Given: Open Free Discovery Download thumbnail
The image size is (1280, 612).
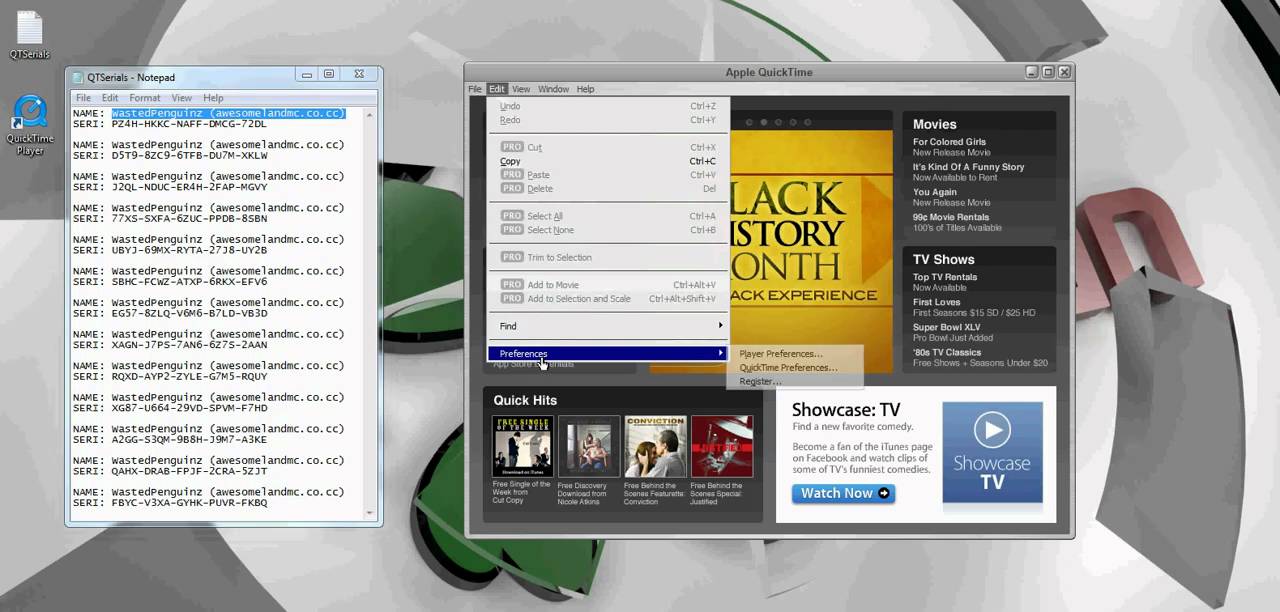Looking at the screenshot, I should tap(589, 447).
